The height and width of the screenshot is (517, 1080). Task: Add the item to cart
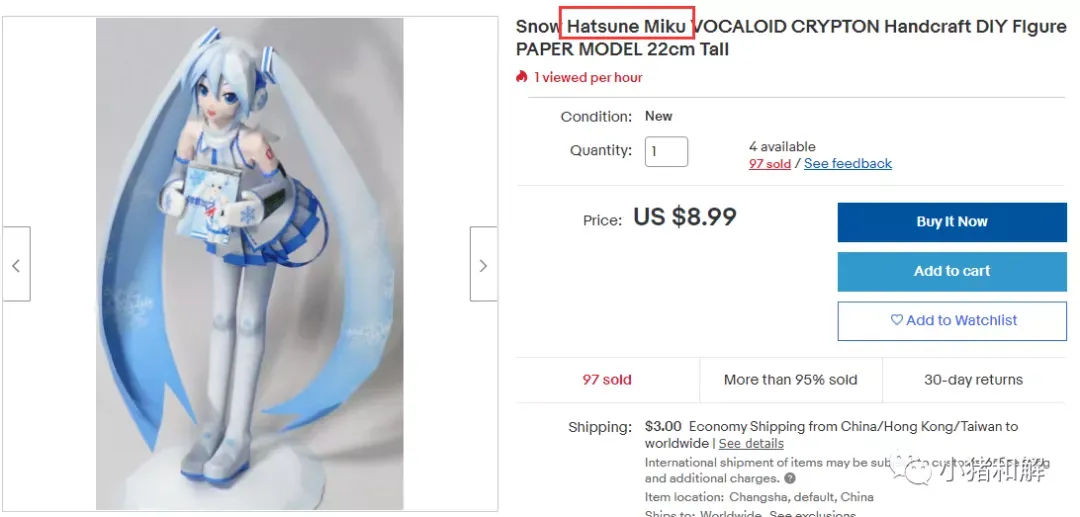pos(952,271)
